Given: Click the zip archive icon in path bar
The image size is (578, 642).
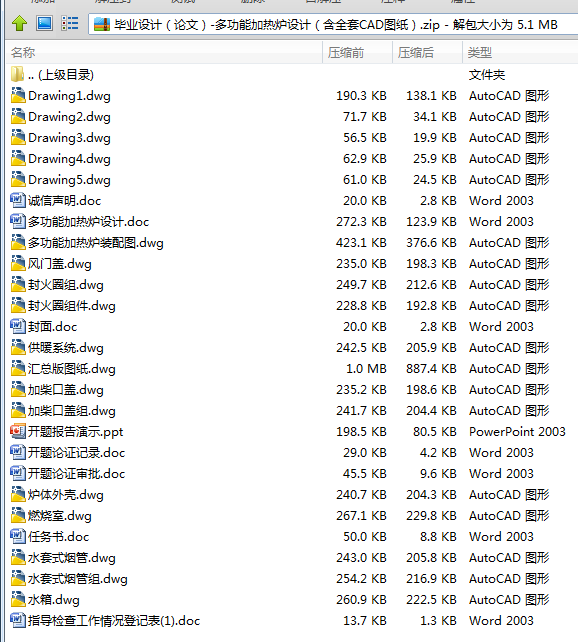Looking at the screenshot, I should [102, 25].
